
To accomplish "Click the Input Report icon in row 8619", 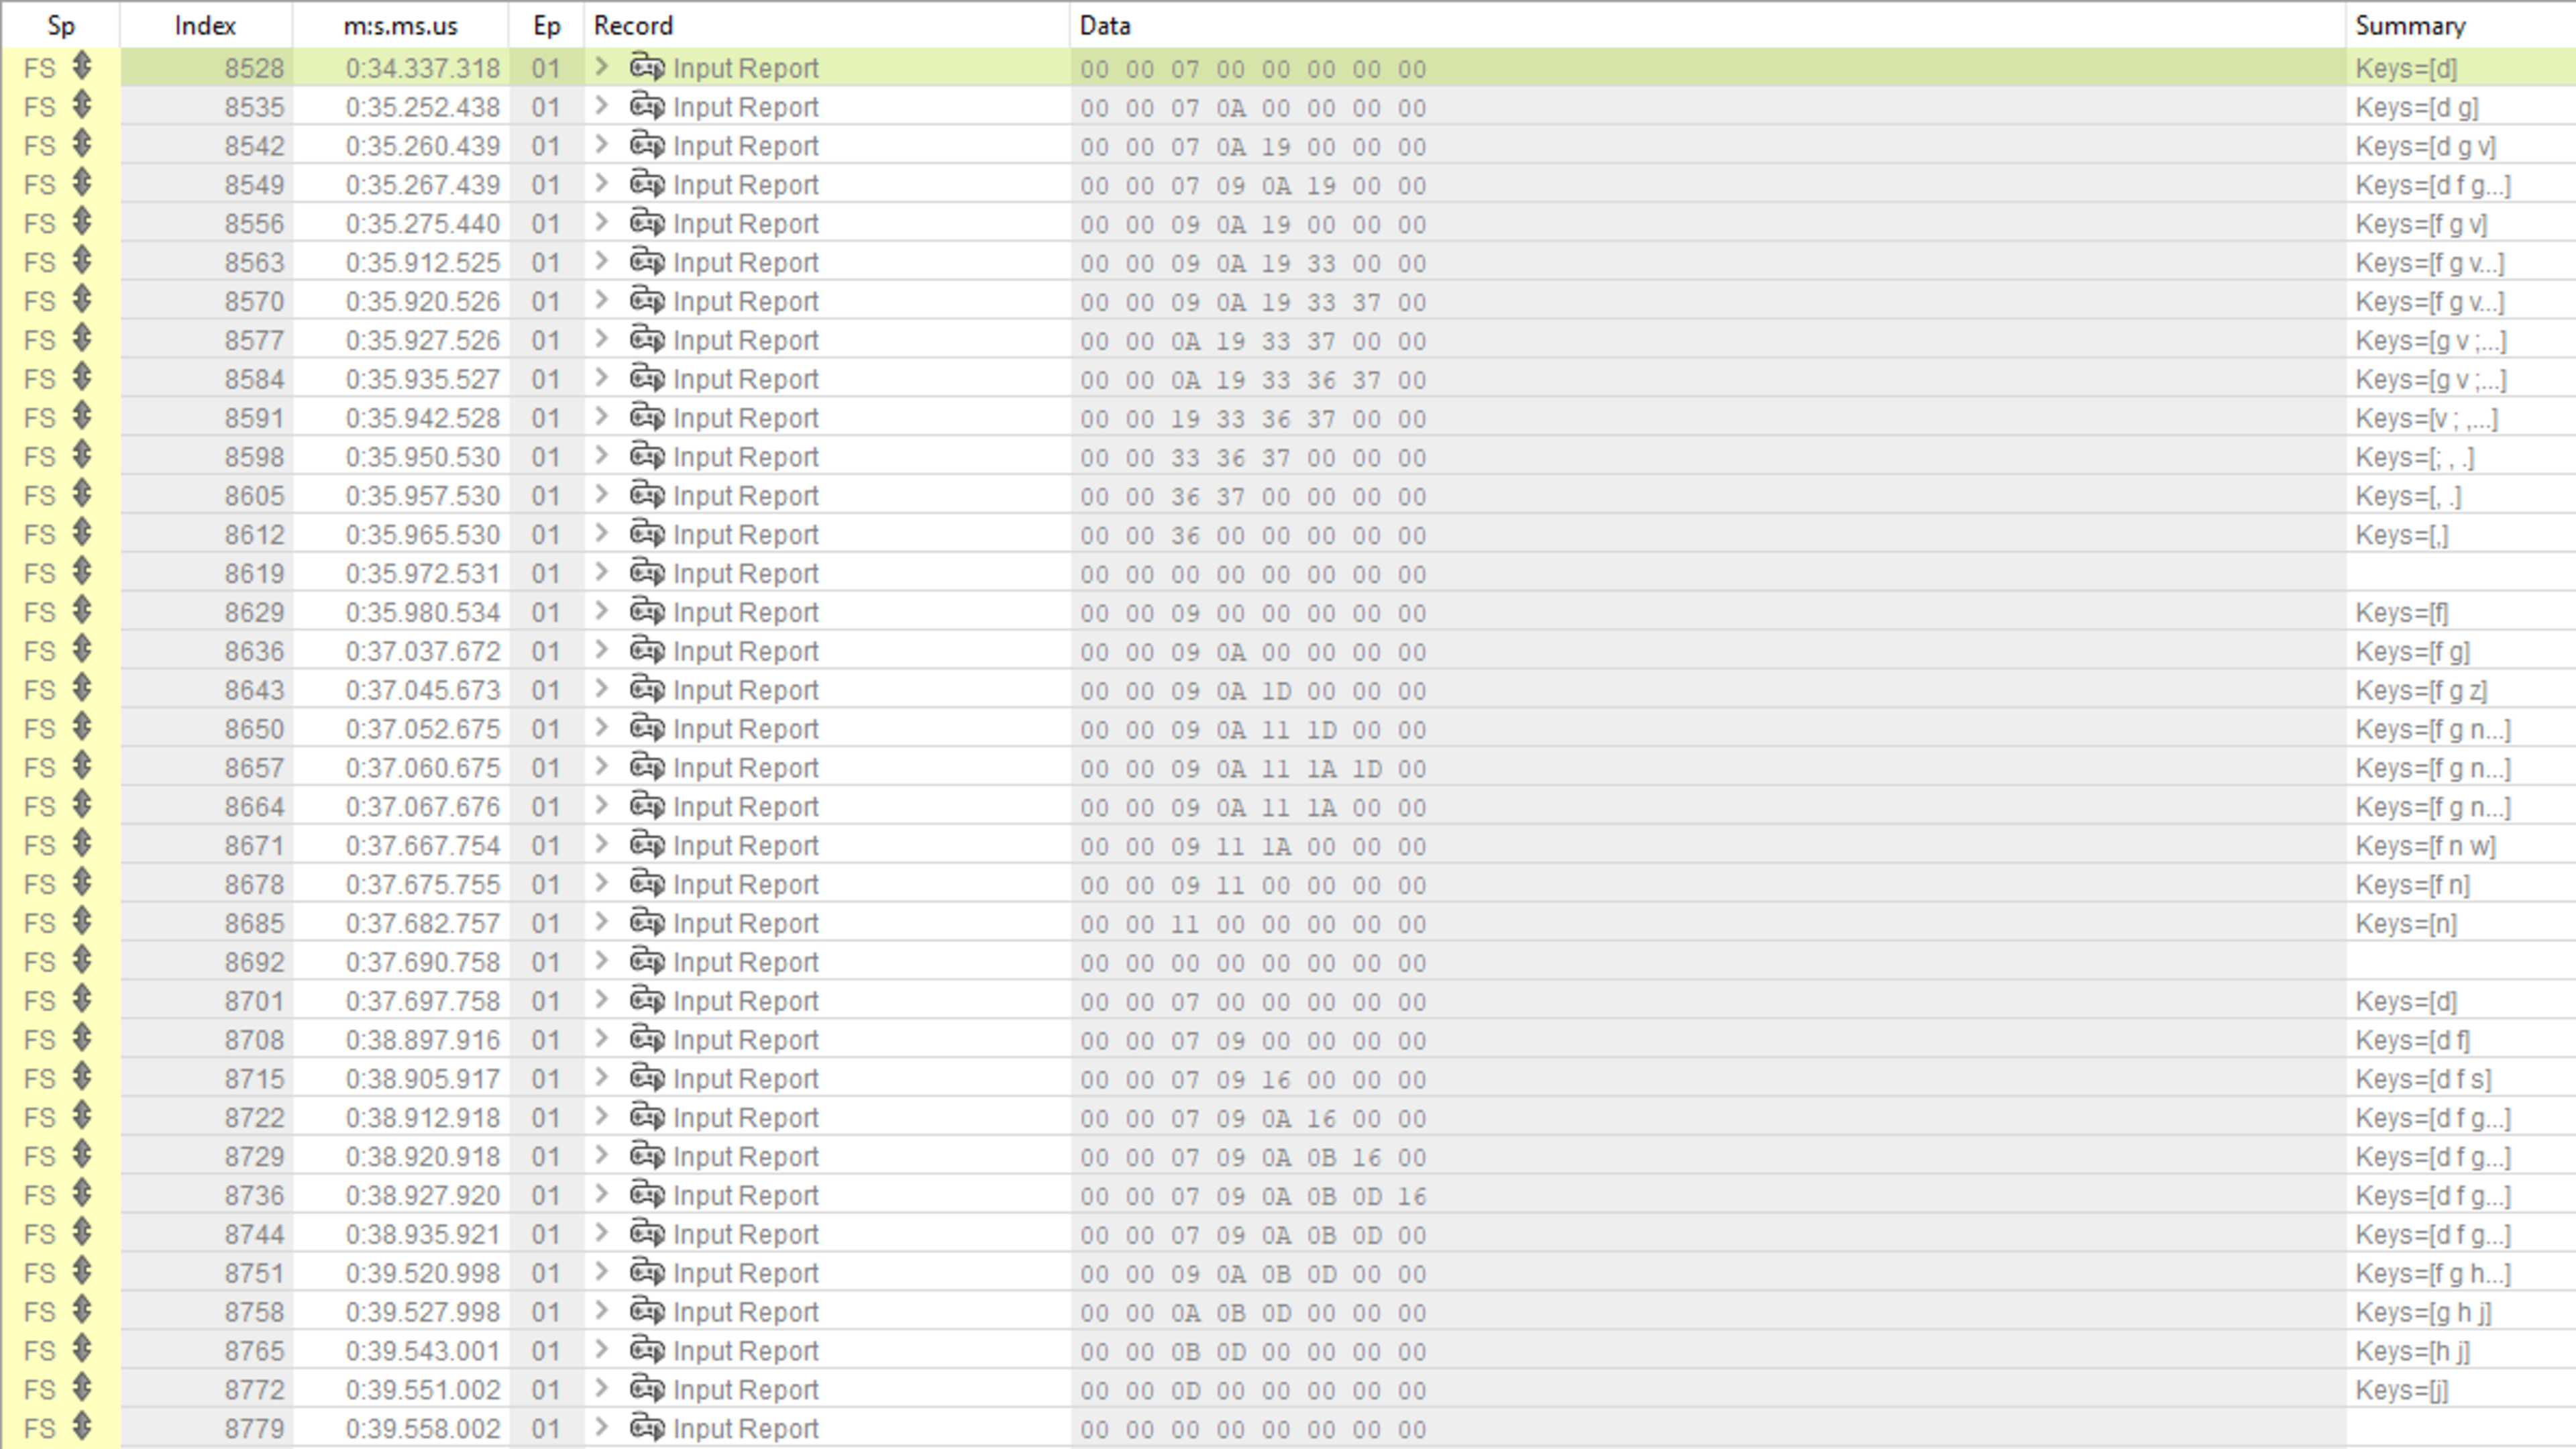I will [x=647, y=573].
